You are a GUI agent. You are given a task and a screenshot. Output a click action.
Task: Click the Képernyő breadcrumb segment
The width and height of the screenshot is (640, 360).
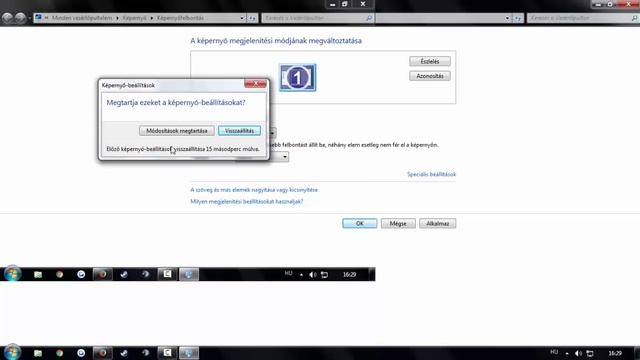pyautogui.click(x=134, y=18)
